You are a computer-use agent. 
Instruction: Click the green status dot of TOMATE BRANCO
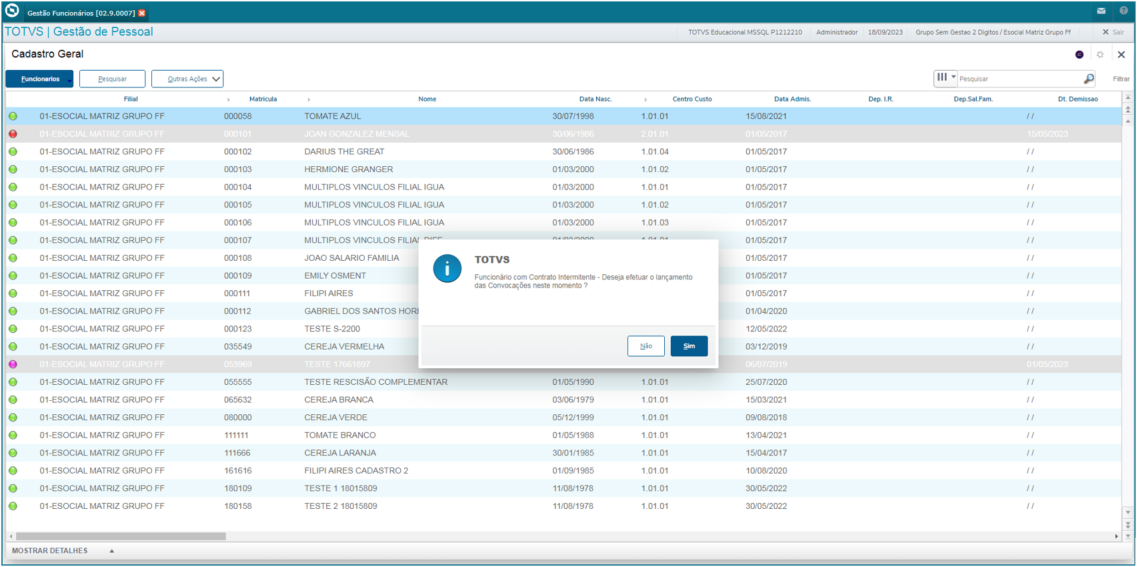(x=13, y=435)
